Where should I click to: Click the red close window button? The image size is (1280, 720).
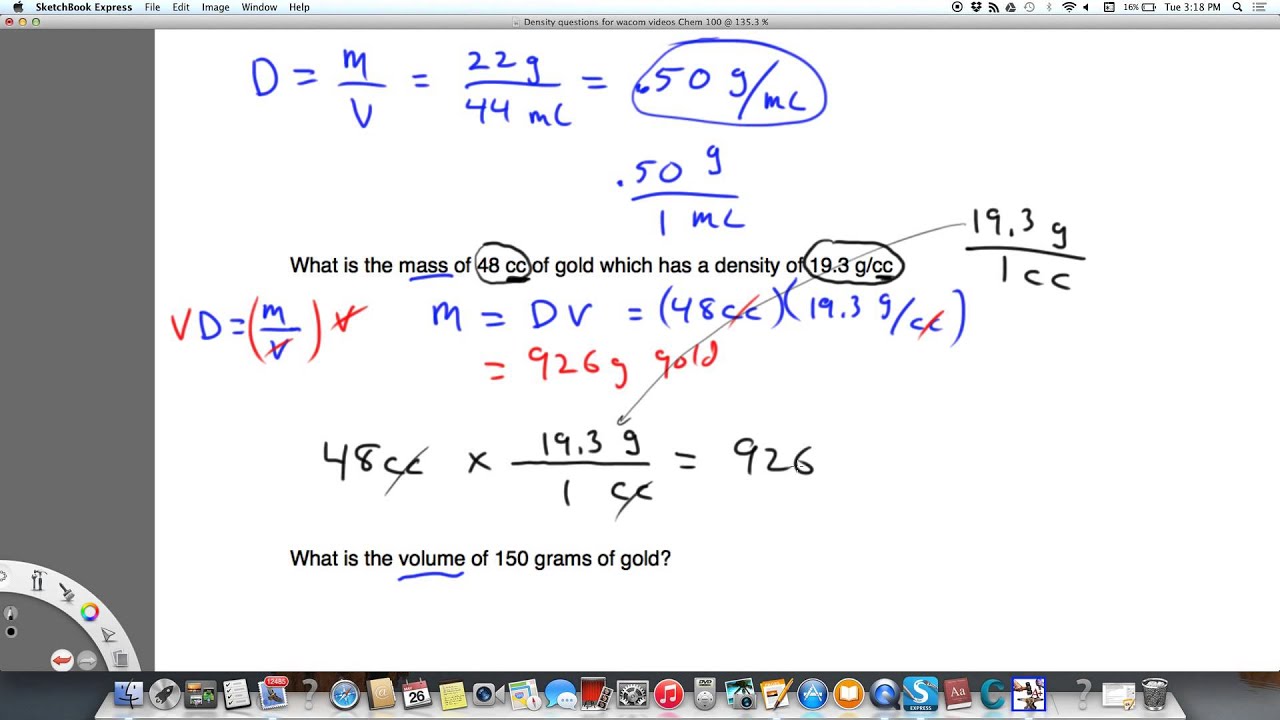[x=9, y=22]
